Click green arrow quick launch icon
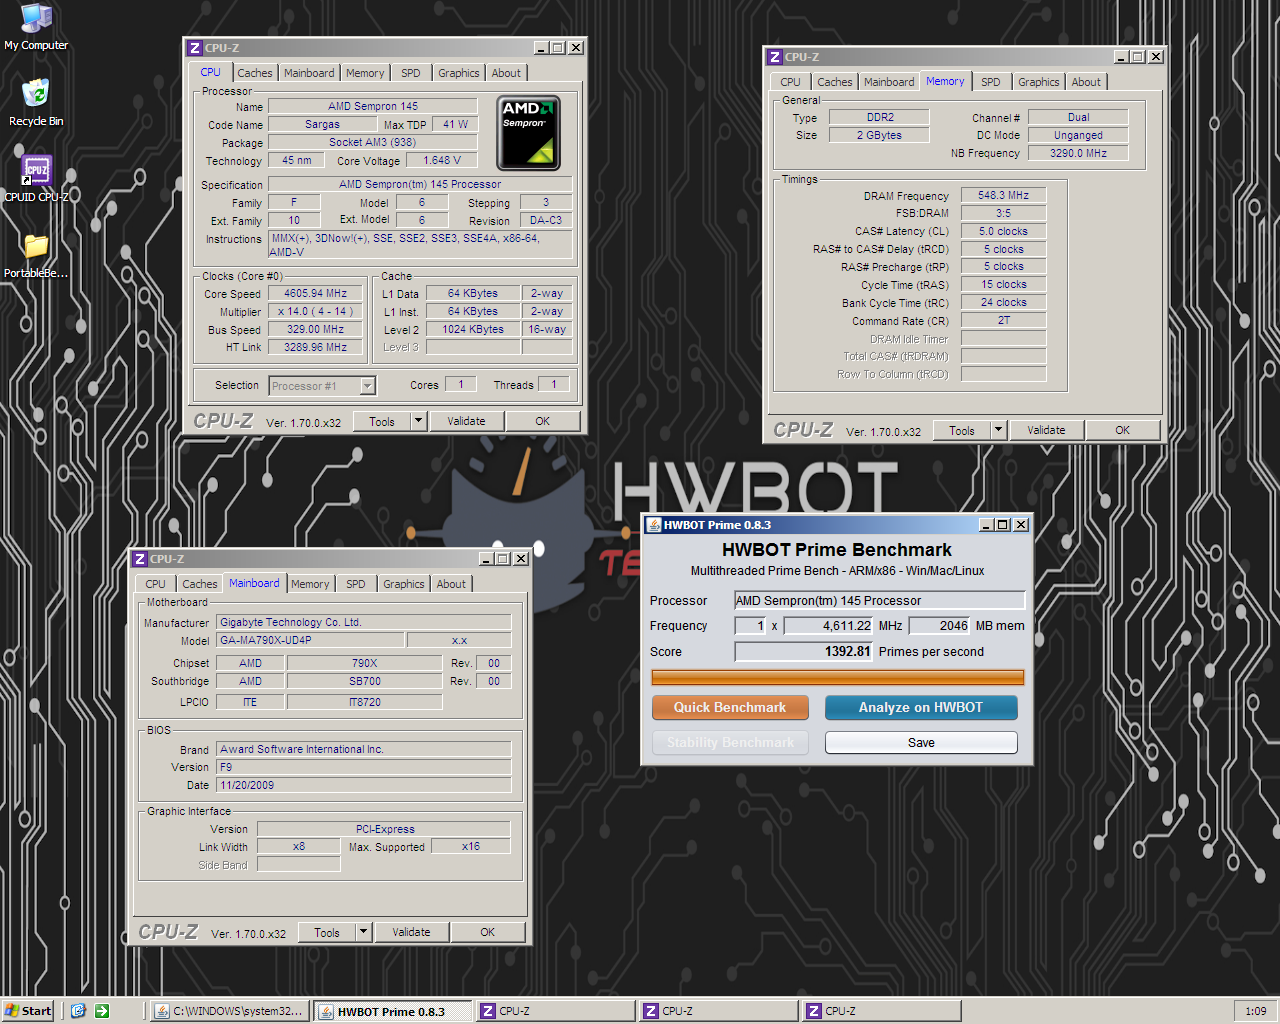Viewport: 1280px width, 1024px height. point(102,1011)
